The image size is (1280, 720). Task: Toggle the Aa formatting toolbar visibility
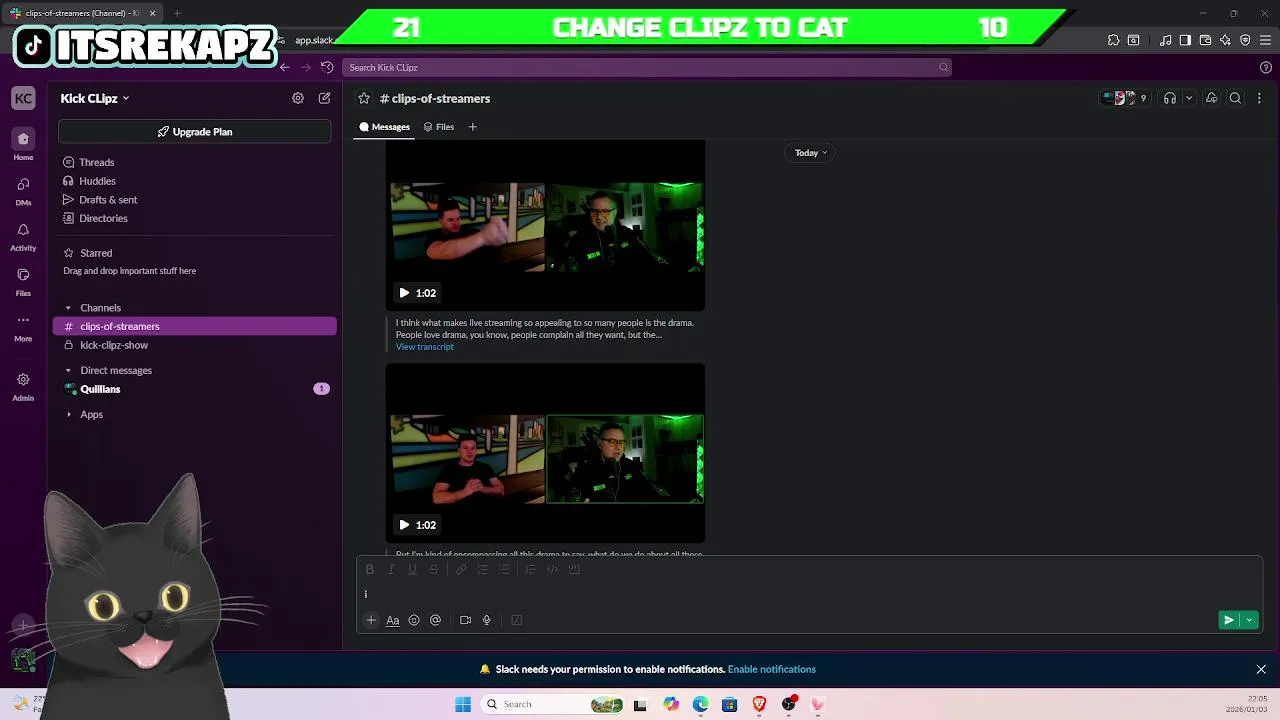pos(393,620)
